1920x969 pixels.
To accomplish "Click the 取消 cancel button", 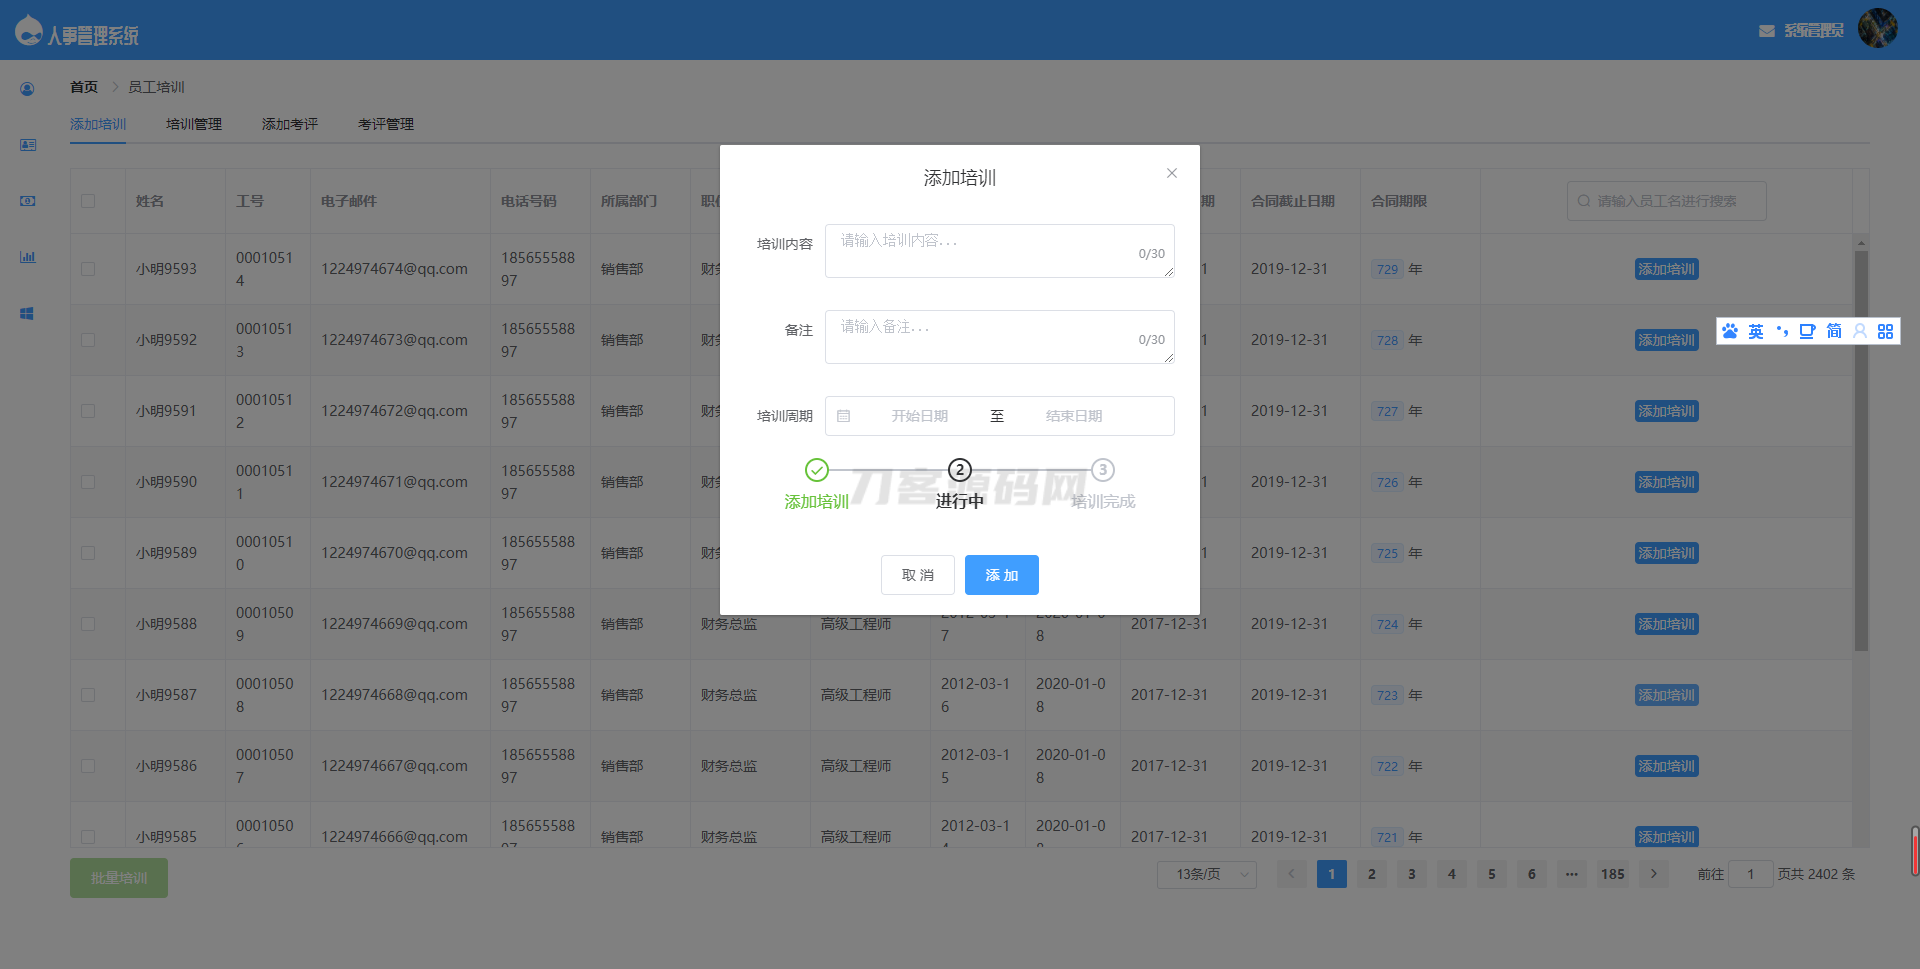I will point(918,575).
